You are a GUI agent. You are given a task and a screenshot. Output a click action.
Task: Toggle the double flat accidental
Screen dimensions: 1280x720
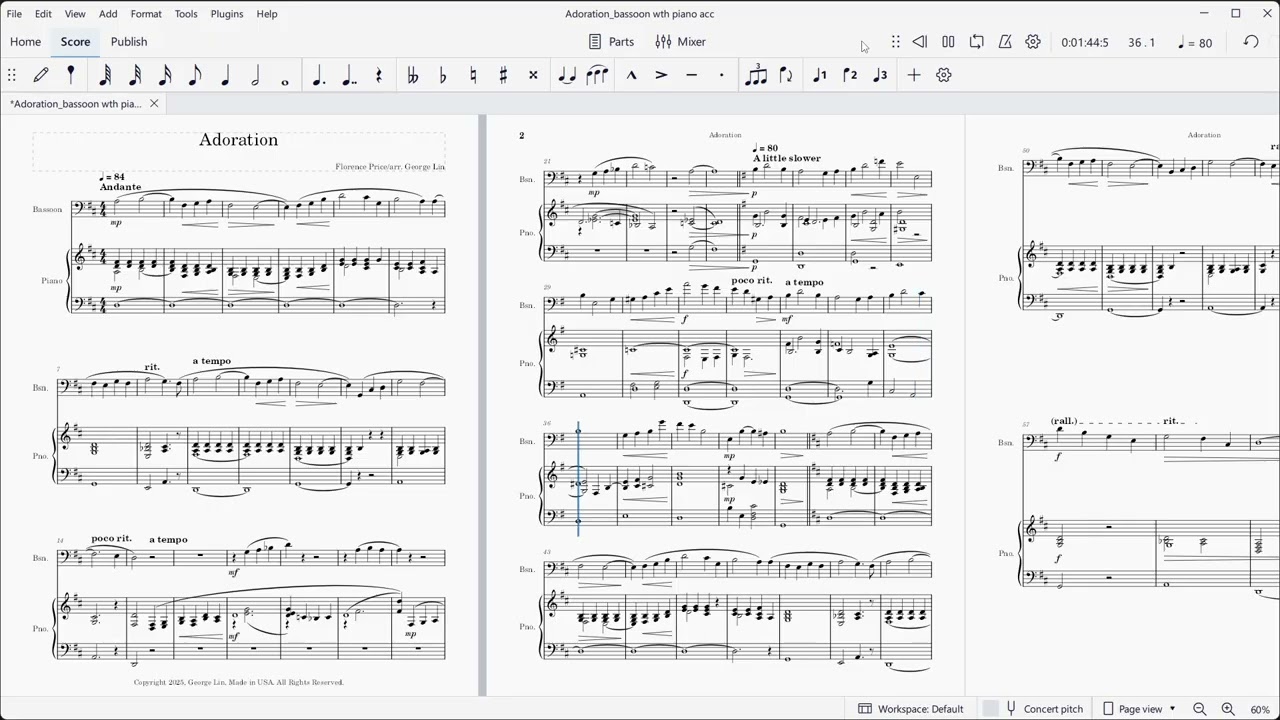click(x=412, y=75)
